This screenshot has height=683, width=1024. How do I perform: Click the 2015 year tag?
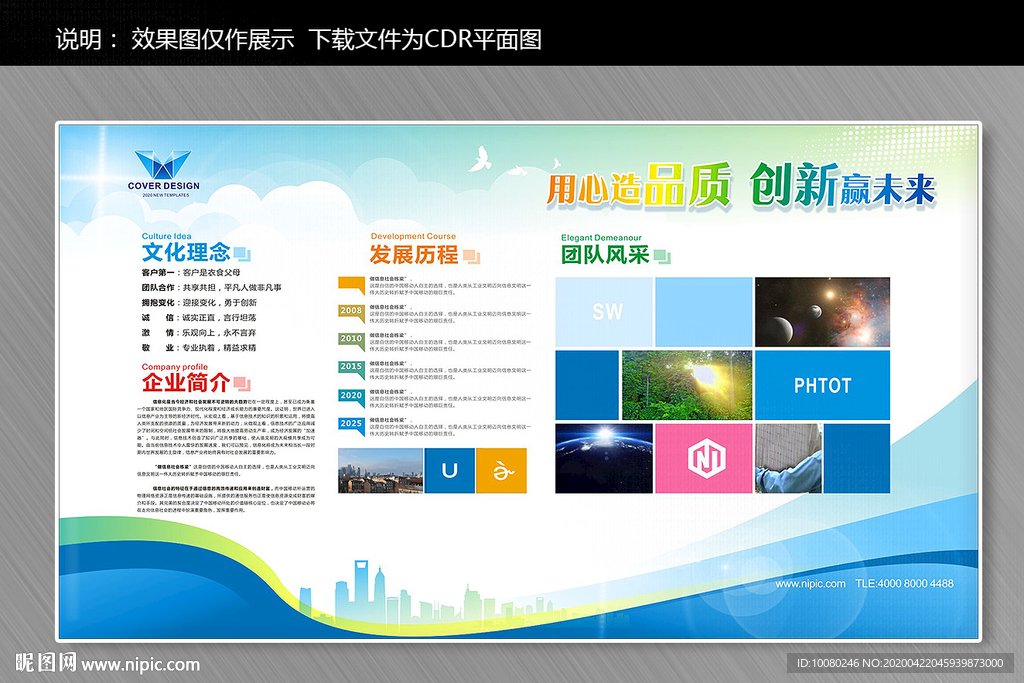351,368
